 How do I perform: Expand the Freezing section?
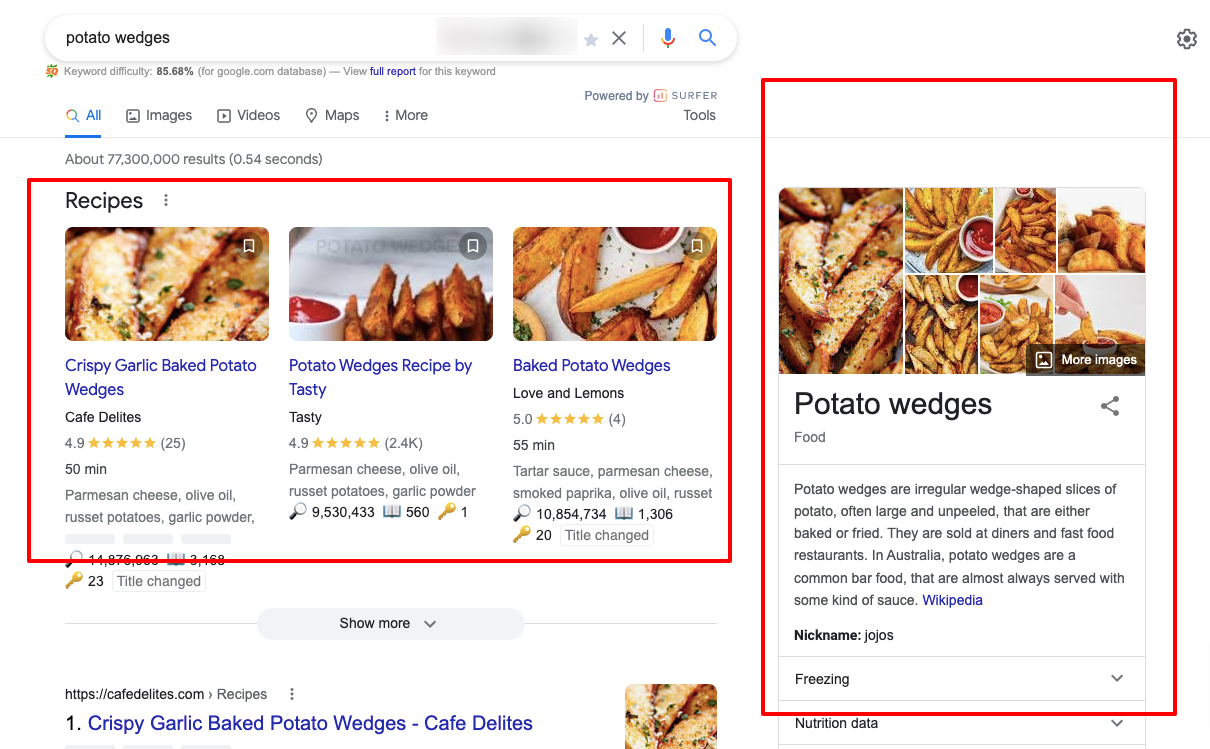(1116, 678)
